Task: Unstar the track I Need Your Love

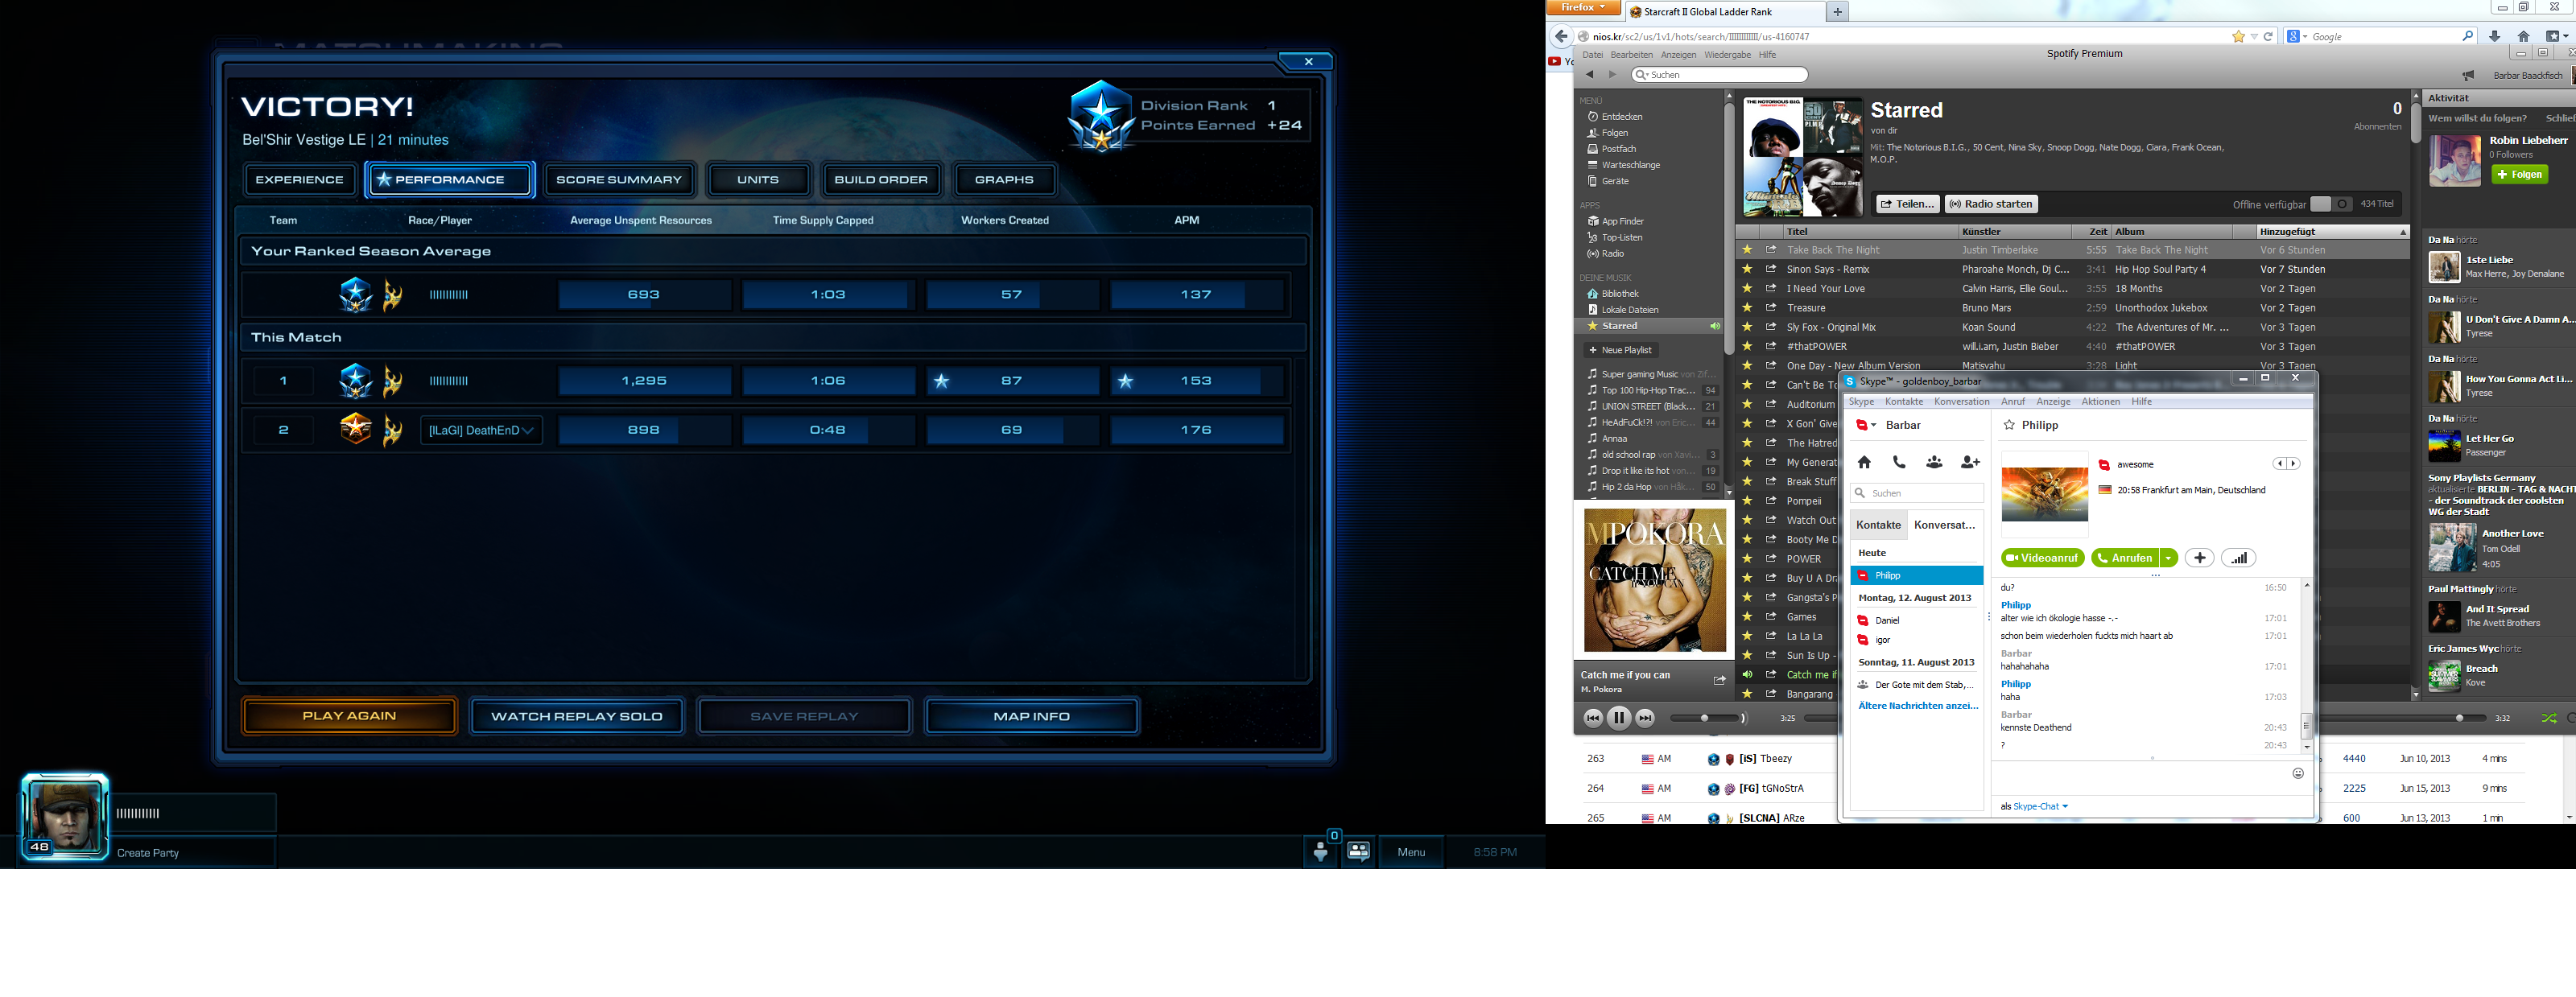Action: coord(1747,289)
